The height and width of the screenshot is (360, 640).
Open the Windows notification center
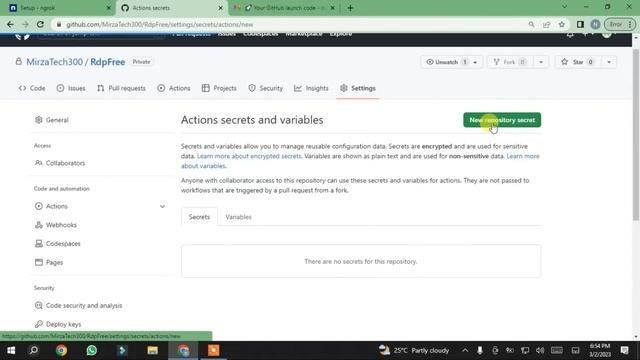click(624, 350)
